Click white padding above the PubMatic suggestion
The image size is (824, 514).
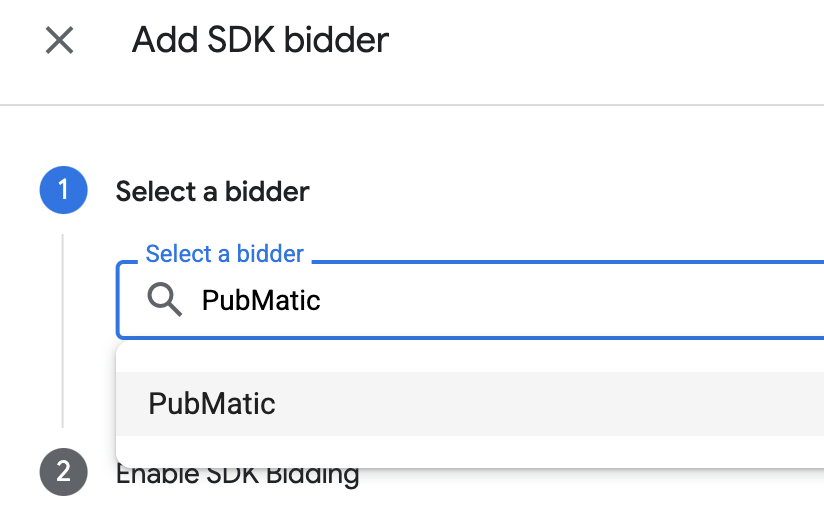click(x=400, y=358)
